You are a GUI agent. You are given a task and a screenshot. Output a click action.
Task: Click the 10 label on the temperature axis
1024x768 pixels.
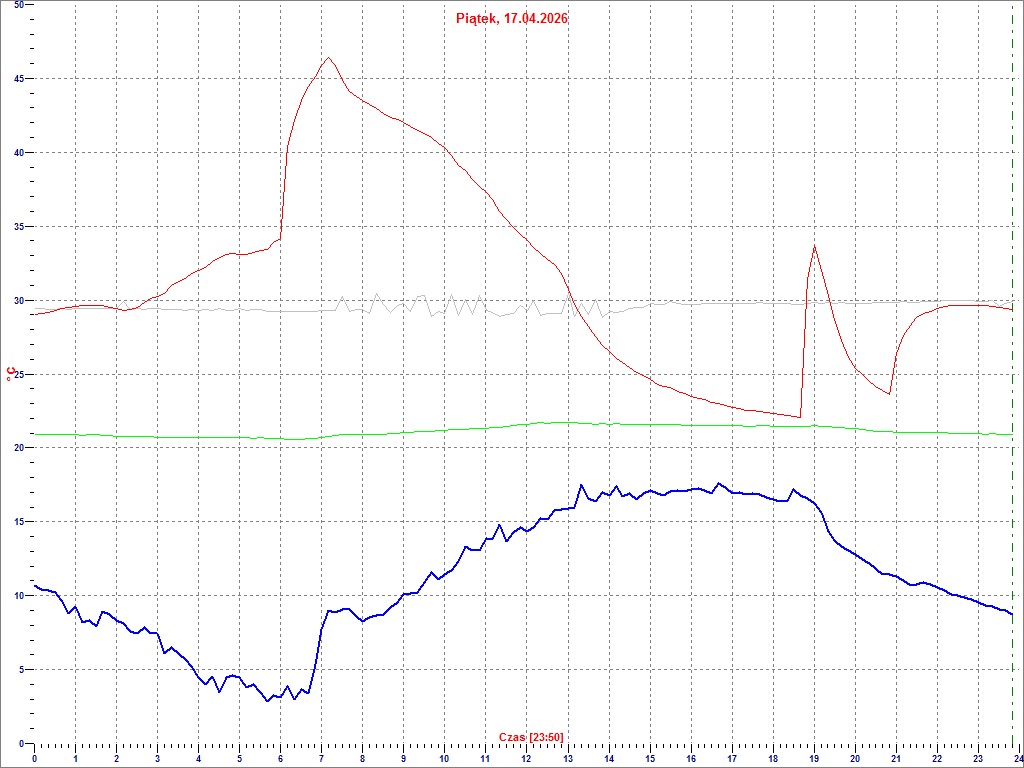[20, 596]
